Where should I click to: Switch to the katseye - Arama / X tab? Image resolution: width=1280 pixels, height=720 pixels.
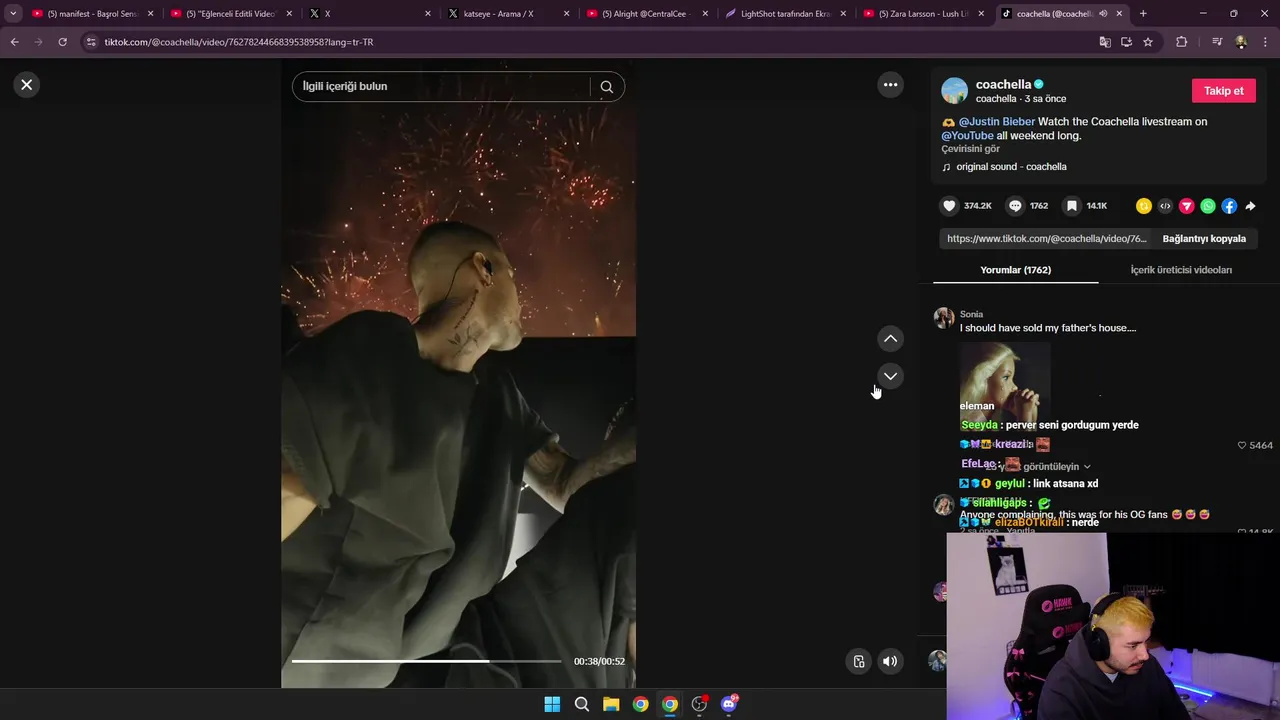[506, 14]
